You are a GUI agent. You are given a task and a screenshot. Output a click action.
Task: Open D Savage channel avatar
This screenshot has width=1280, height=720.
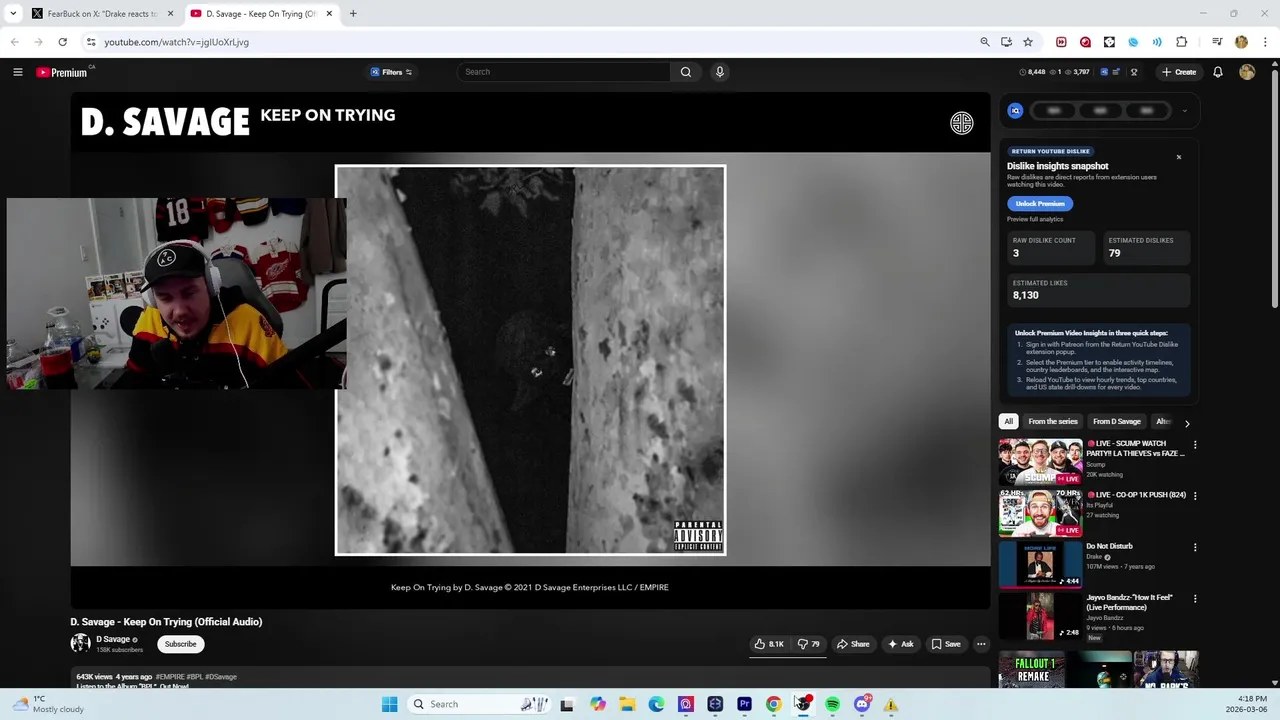(80, 643)
